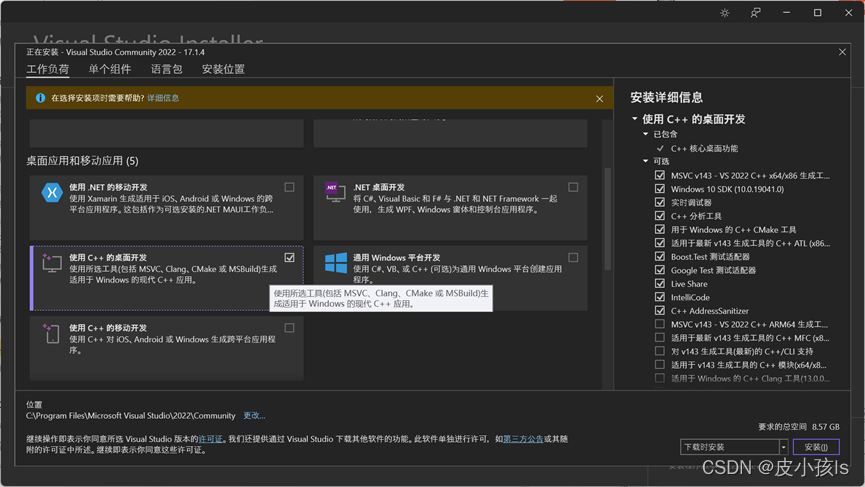The image size is (865, 487).
Task: Check C++ MFC for v143 build tools
Action: [x=660, y=338]
